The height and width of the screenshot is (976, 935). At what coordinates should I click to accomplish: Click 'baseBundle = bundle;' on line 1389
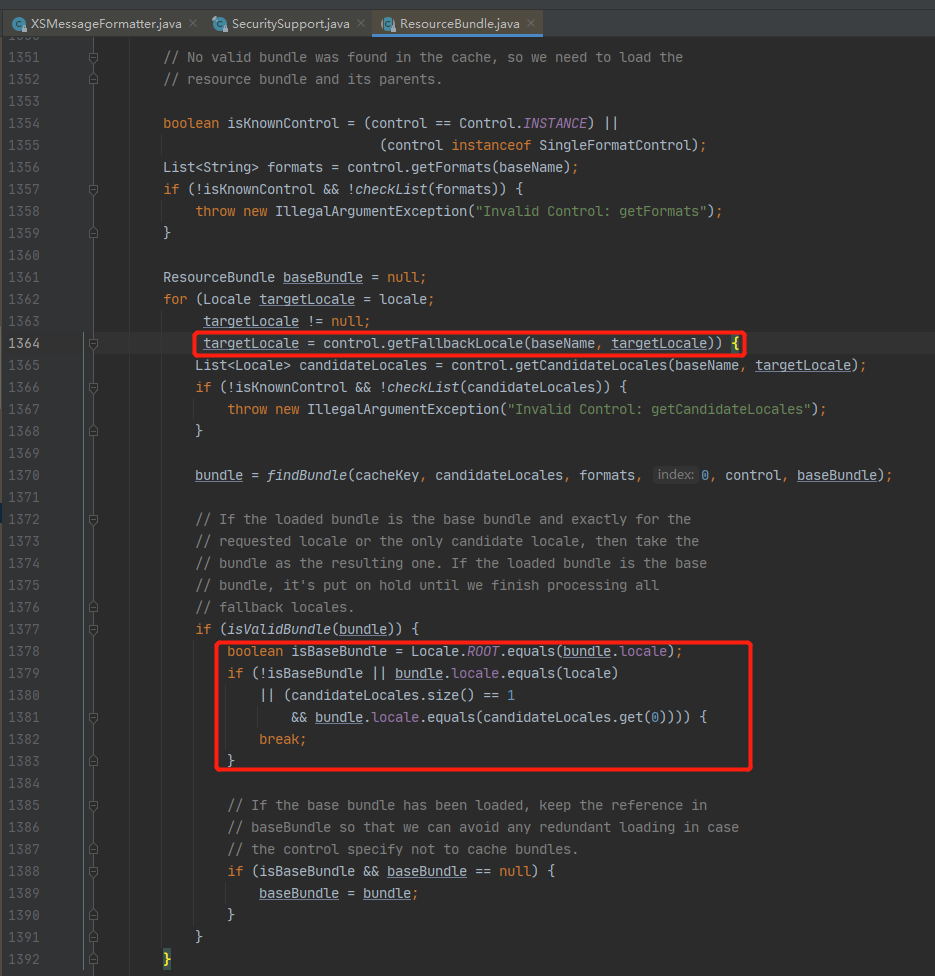[339, 894]
